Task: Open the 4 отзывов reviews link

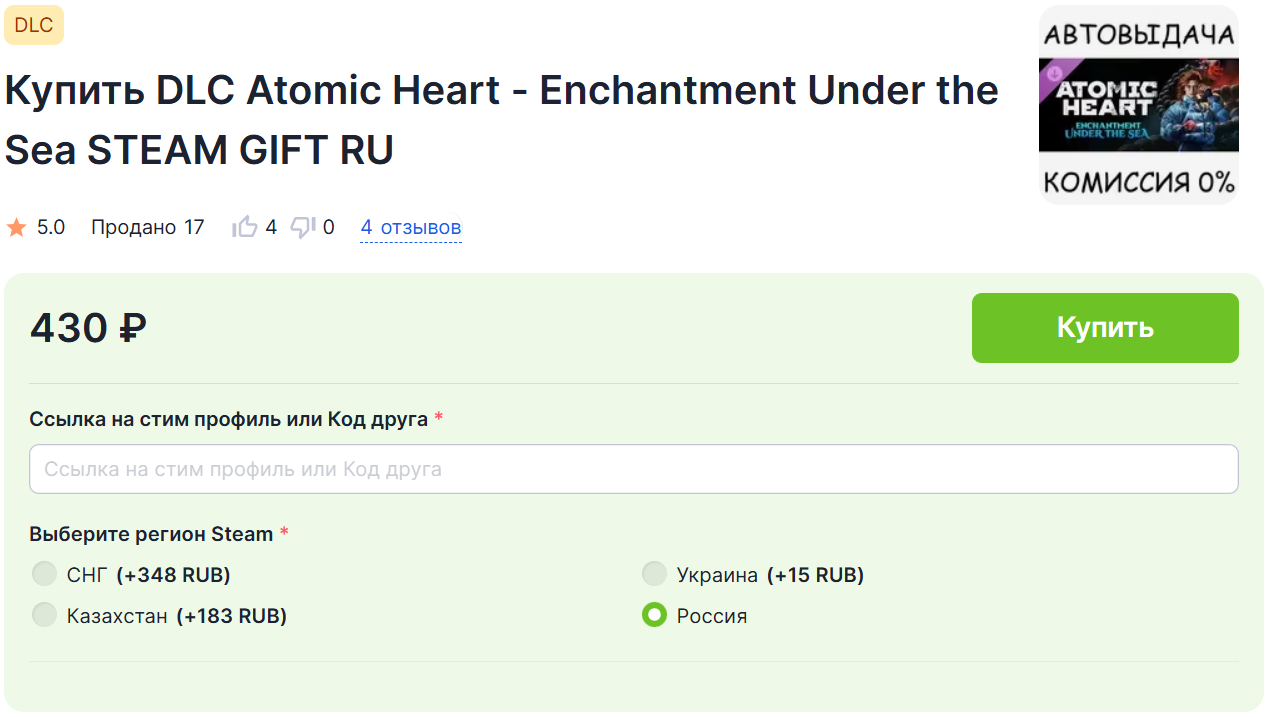Action: click(x=411, y=228)
